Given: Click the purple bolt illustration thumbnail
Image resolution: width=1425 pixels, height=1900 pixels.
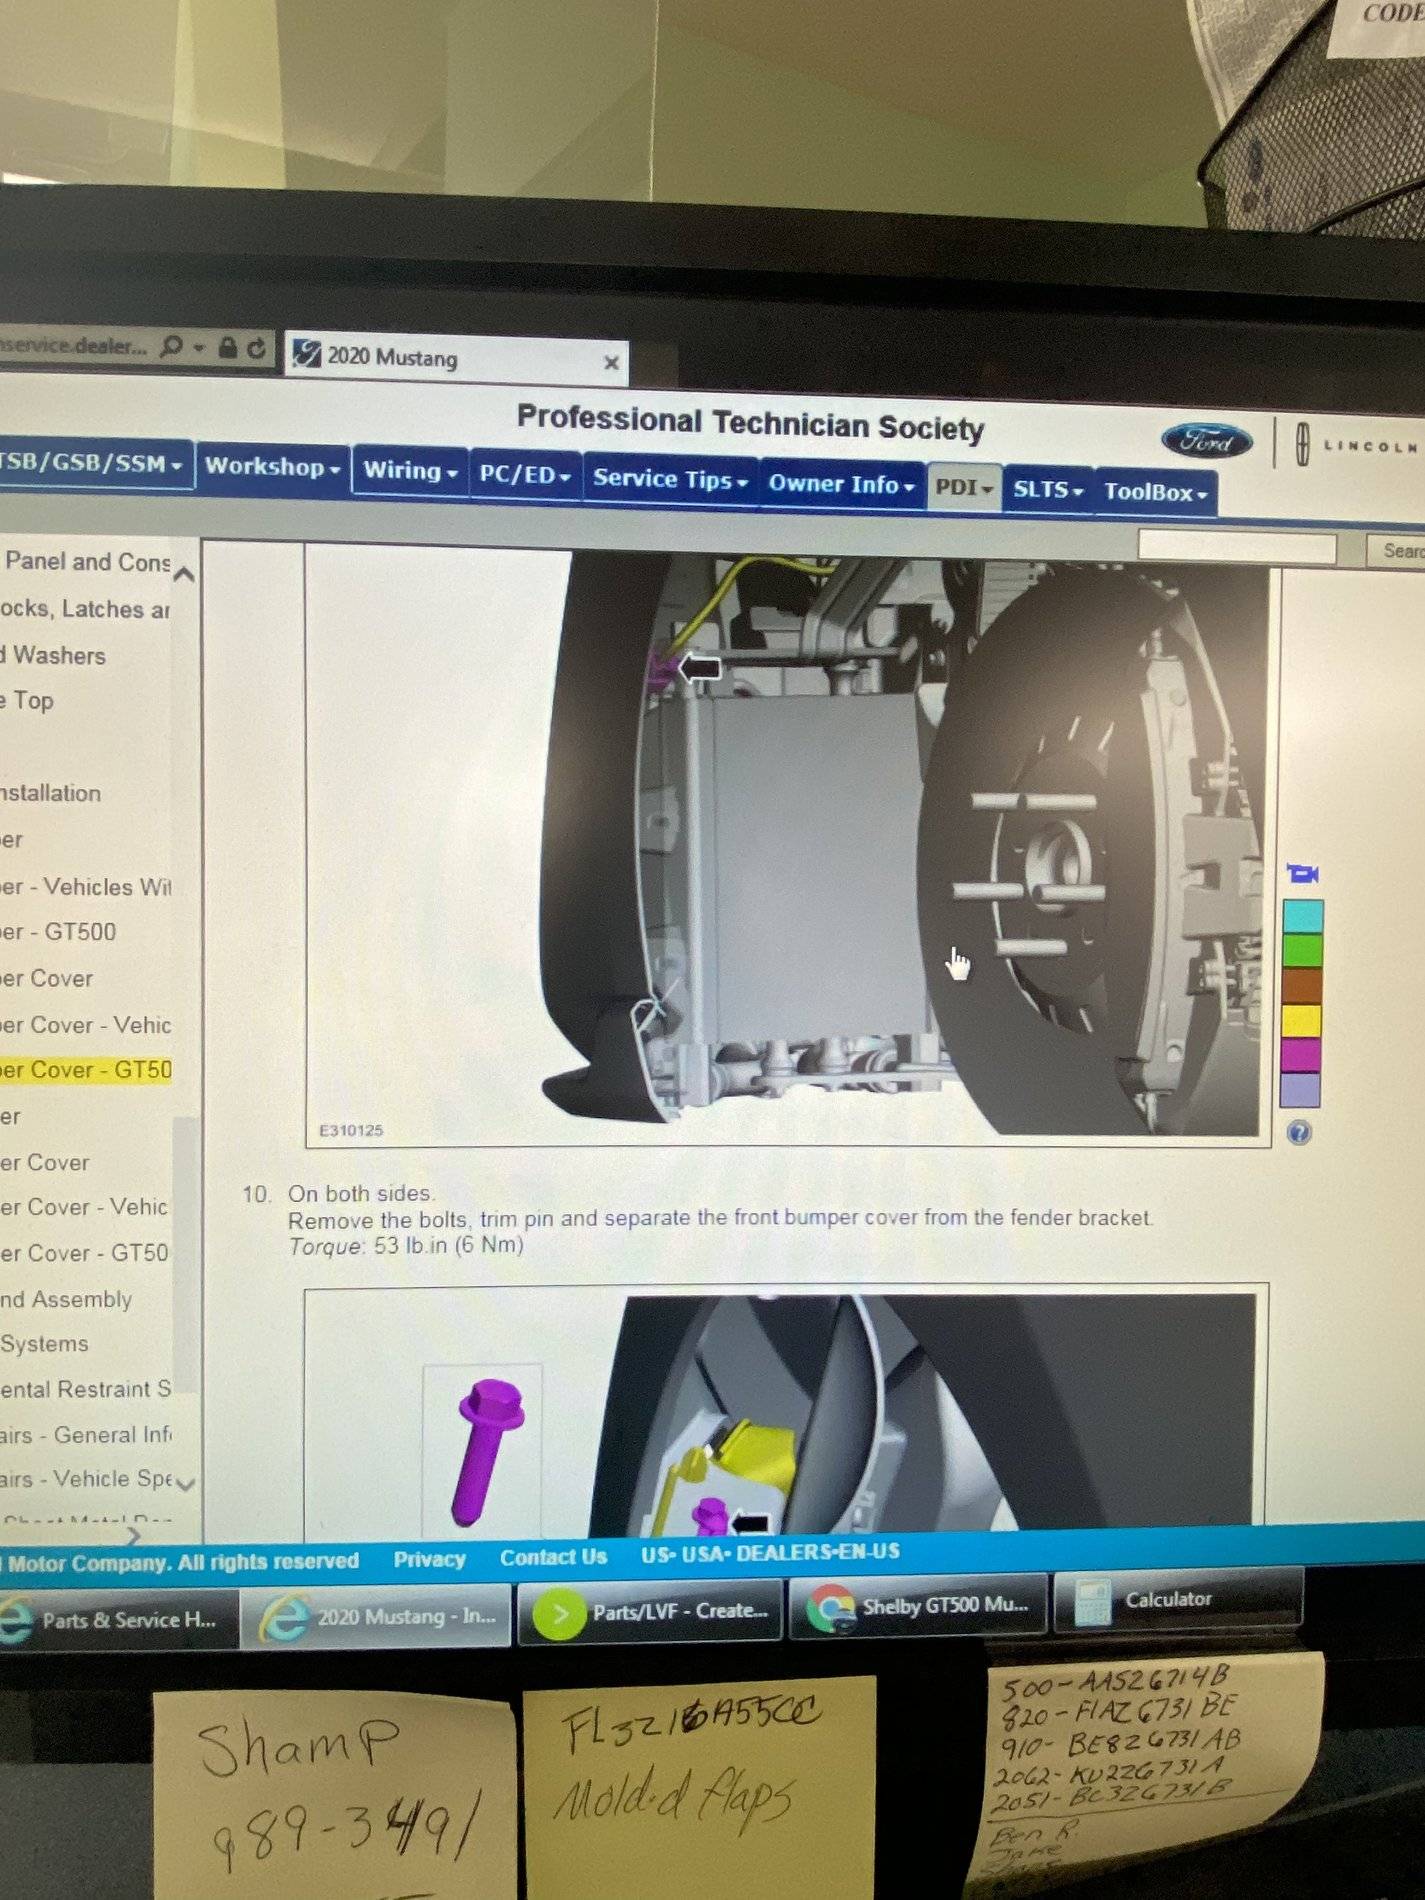Looking at the screenshot, I should tap(483, 1450).
